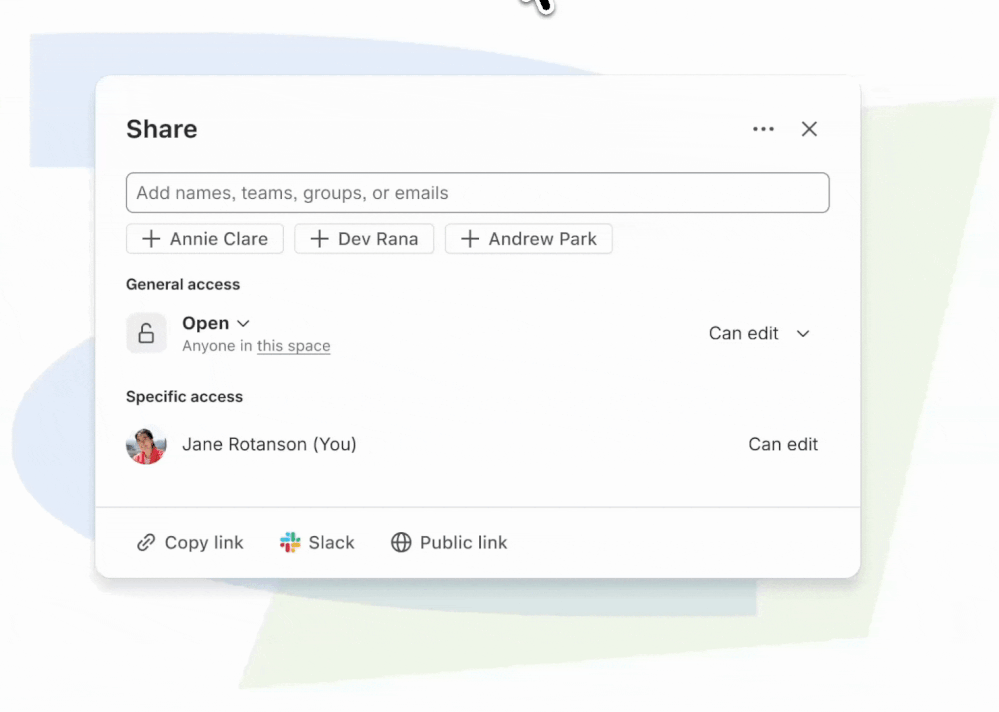Image resolution: width=999 pixels, height=712 pixels.
Task: Share via the Slack button
Action: click(317, 543)
